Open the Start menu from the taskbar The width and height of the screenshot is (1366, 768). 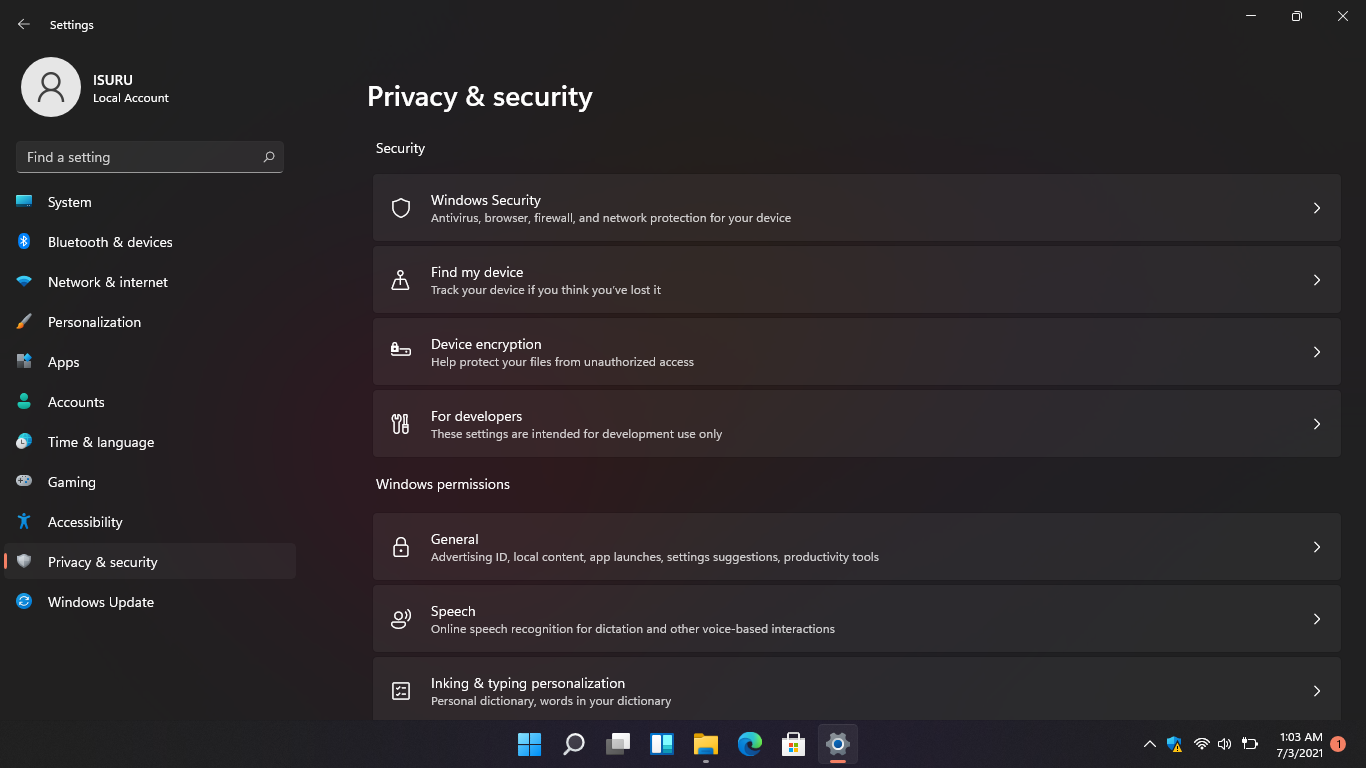(529, 744)
